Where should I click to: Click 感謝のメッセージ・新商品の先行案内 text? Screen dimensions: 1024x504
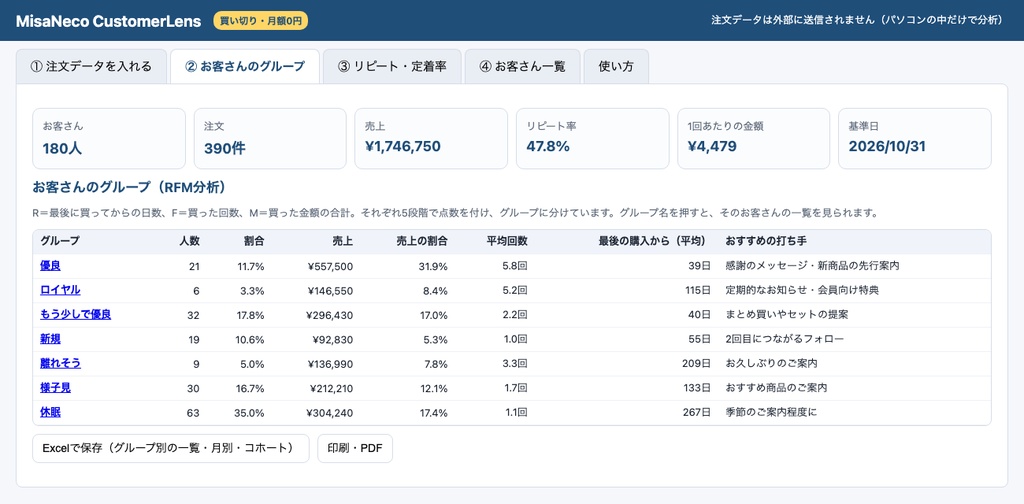(812, 266)
